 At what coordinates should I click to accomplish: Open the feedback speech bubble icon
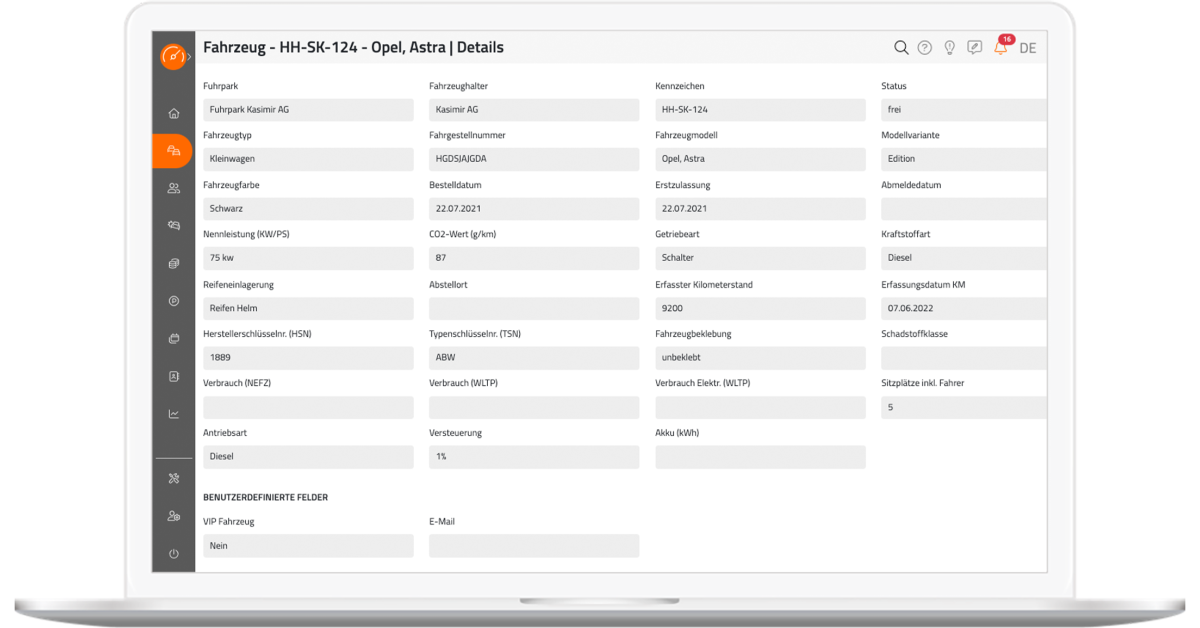tap(975, 48)
